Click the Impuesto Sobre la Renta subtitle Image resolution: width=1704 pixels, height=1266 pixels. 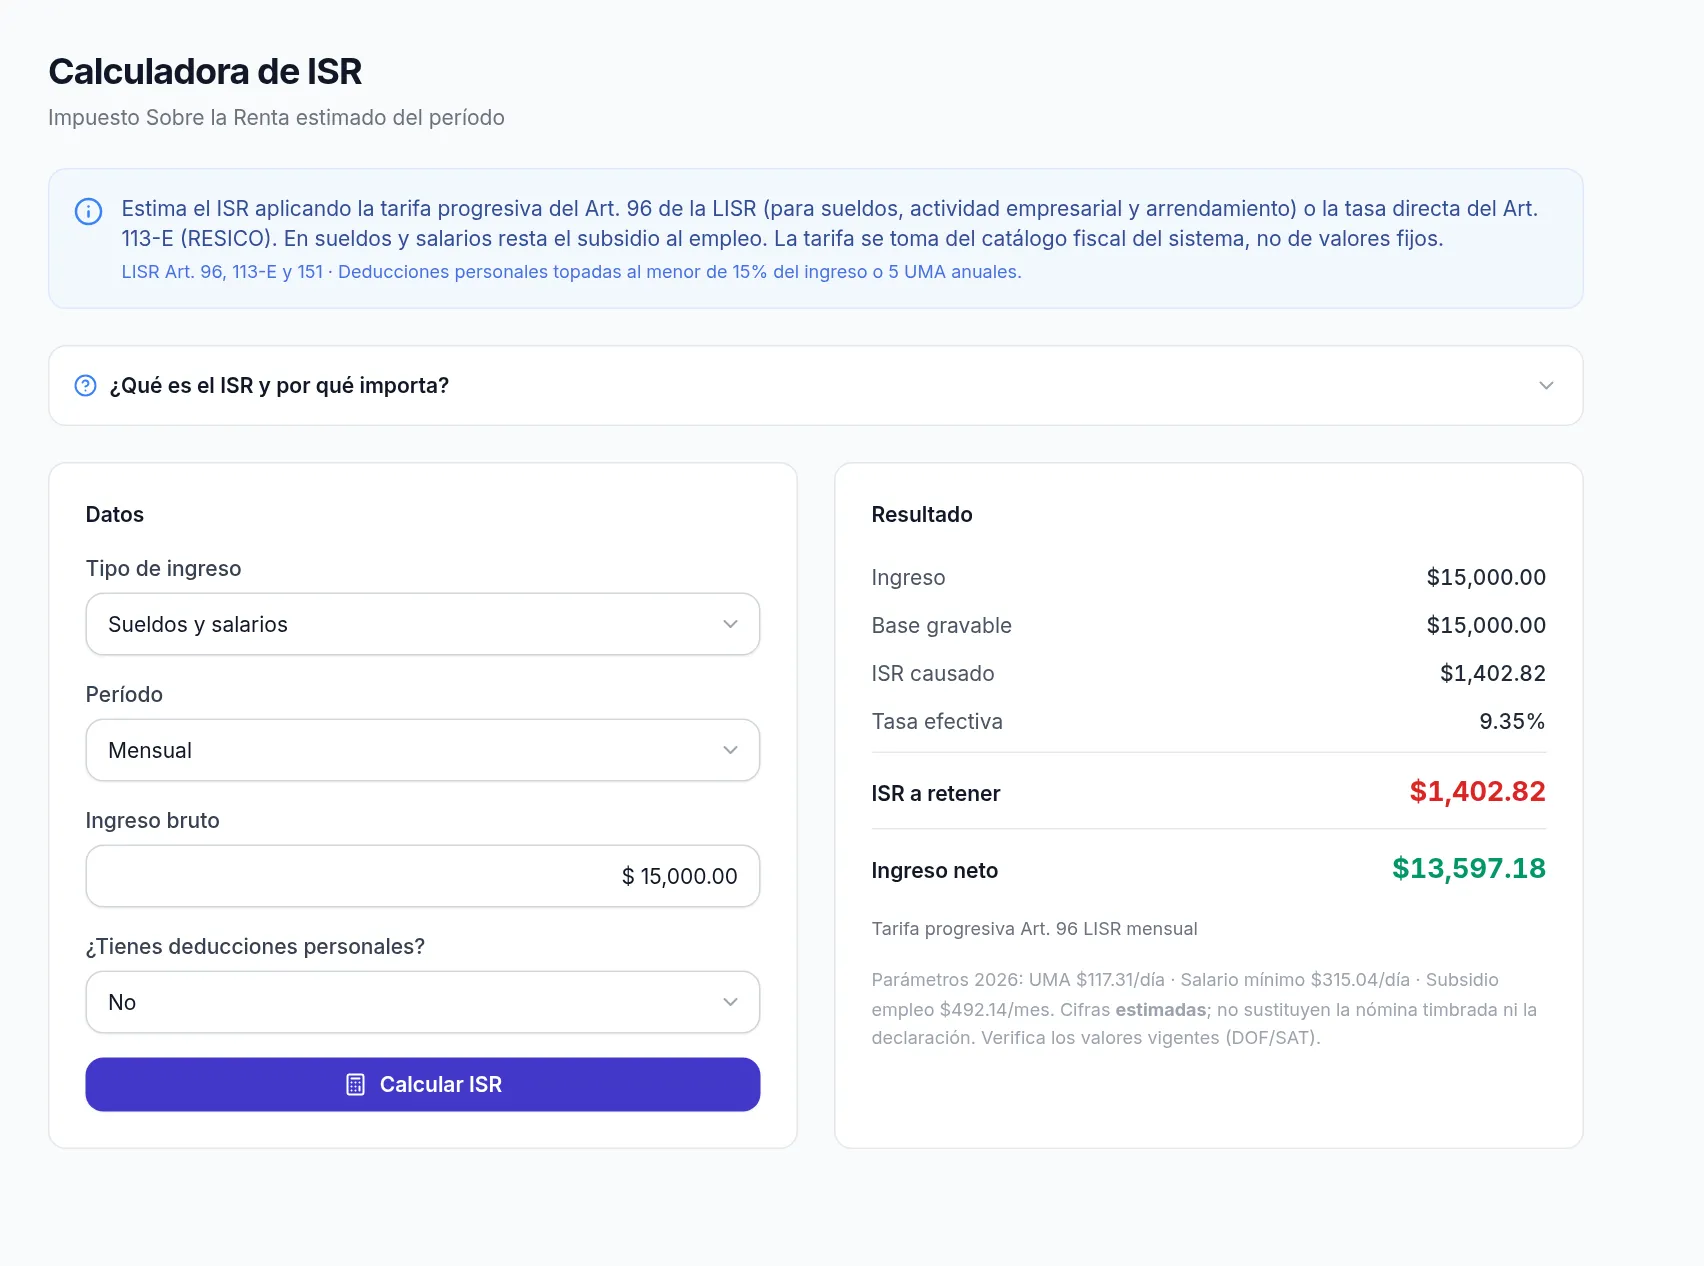click(x=276, y=118)
